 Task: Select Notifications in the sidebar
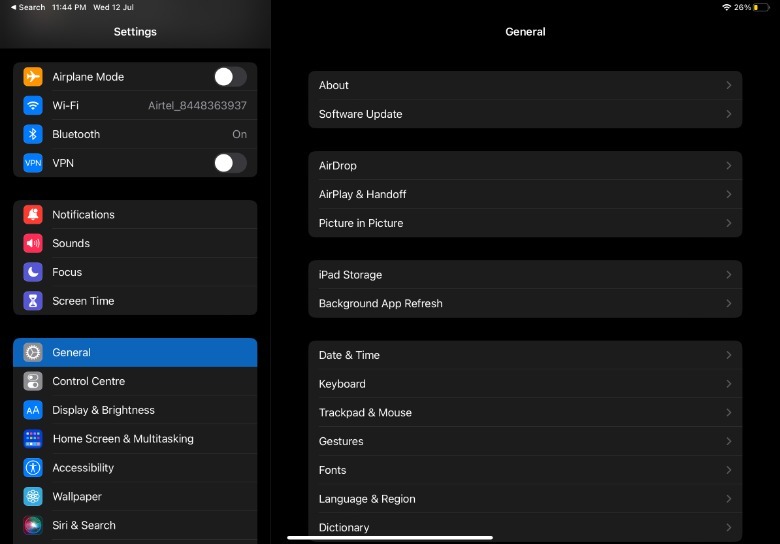click(x=135, y=214)
